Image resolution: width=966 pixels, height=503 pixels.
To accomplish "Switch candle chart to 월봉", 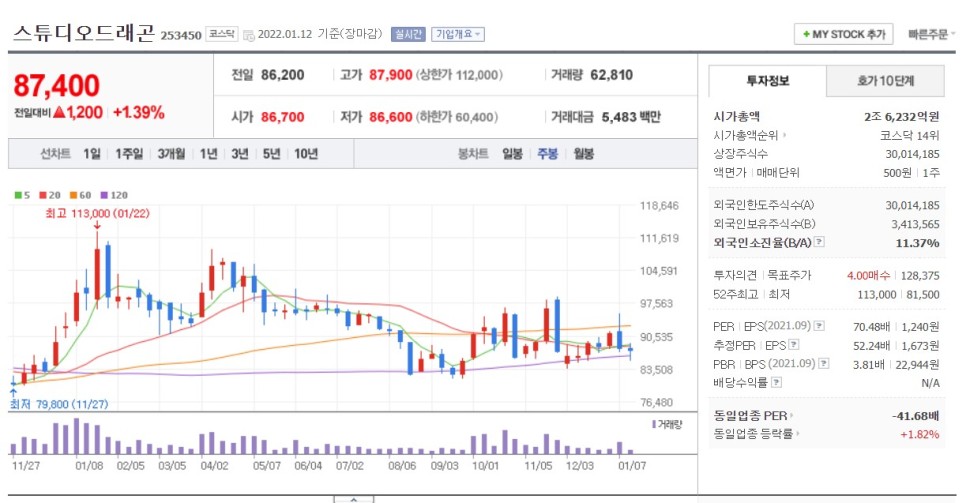I will pyautogui.click(x=583, y=153).
